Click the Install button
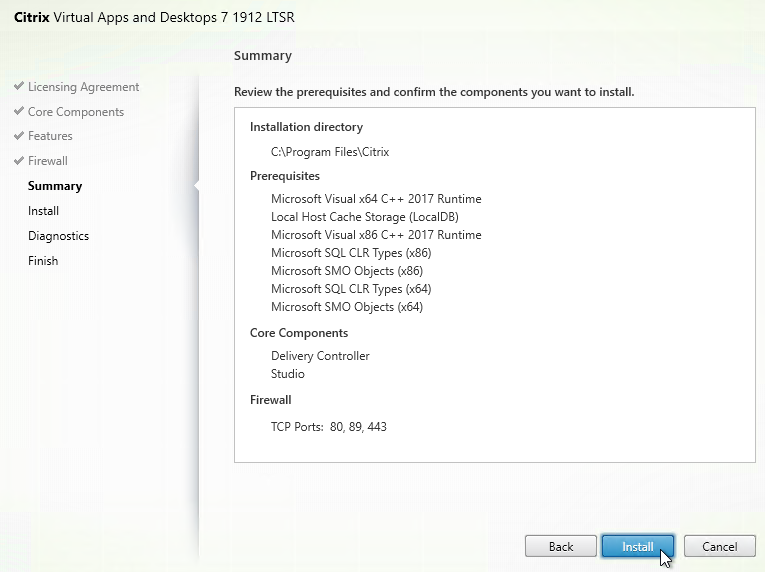The image size is (765, 572). point(638,546)
